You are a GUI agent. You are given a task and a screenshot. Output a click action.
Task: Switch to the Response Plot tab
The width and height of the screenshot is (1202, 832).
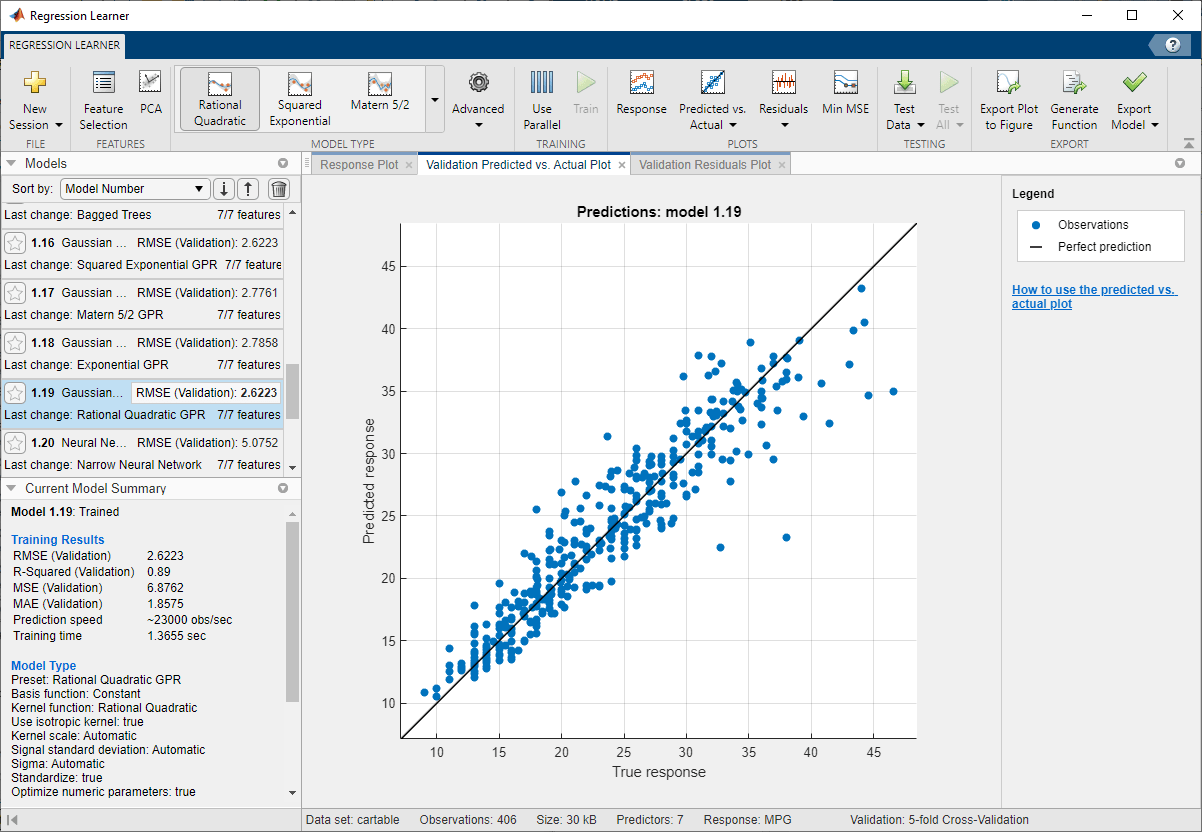coord(358,165)
